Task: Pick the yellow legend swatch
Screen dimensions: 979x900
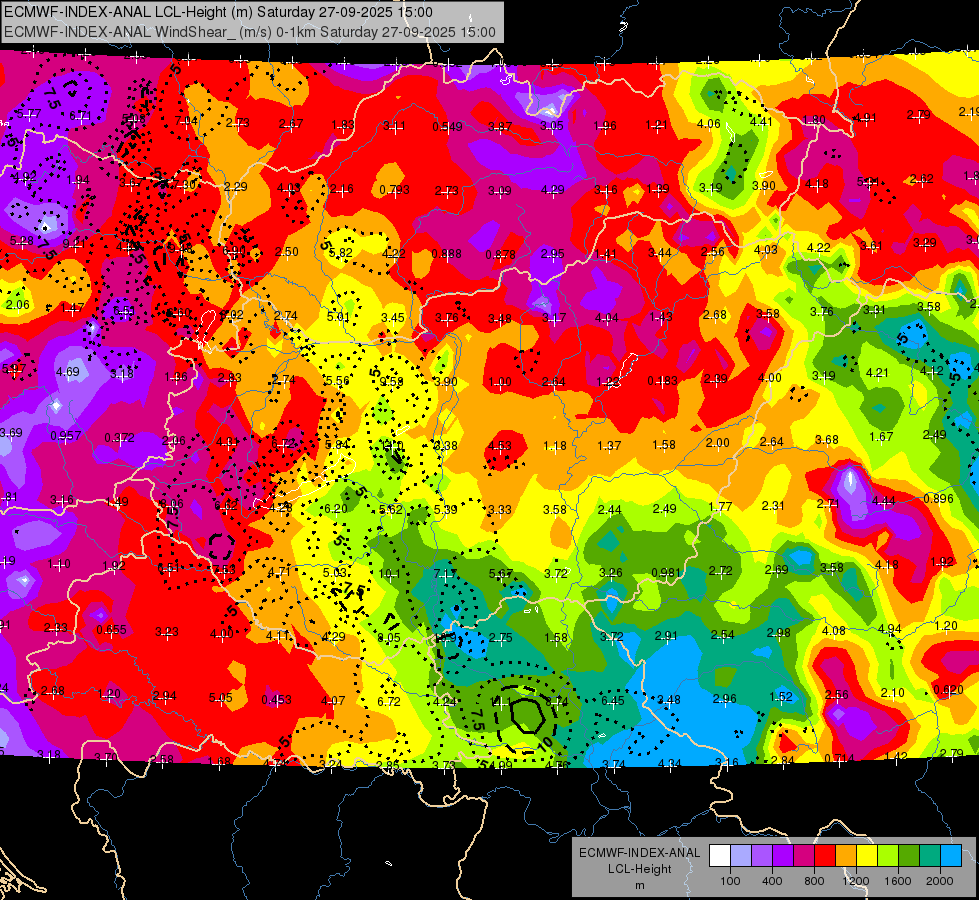Action: [867, 856]
